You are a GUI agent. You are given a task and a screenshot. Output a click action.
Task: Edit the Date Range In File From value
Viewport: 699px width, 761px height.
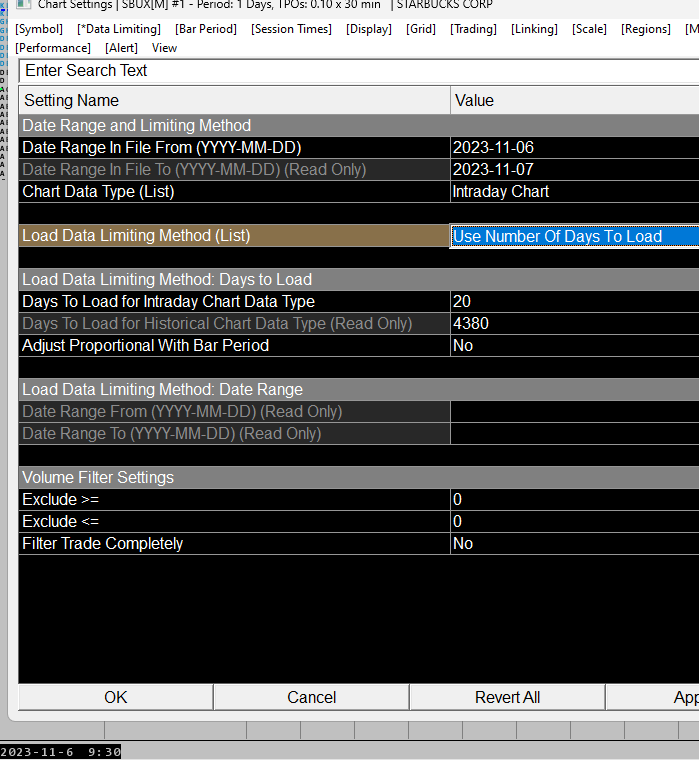[x=575, y=148]
